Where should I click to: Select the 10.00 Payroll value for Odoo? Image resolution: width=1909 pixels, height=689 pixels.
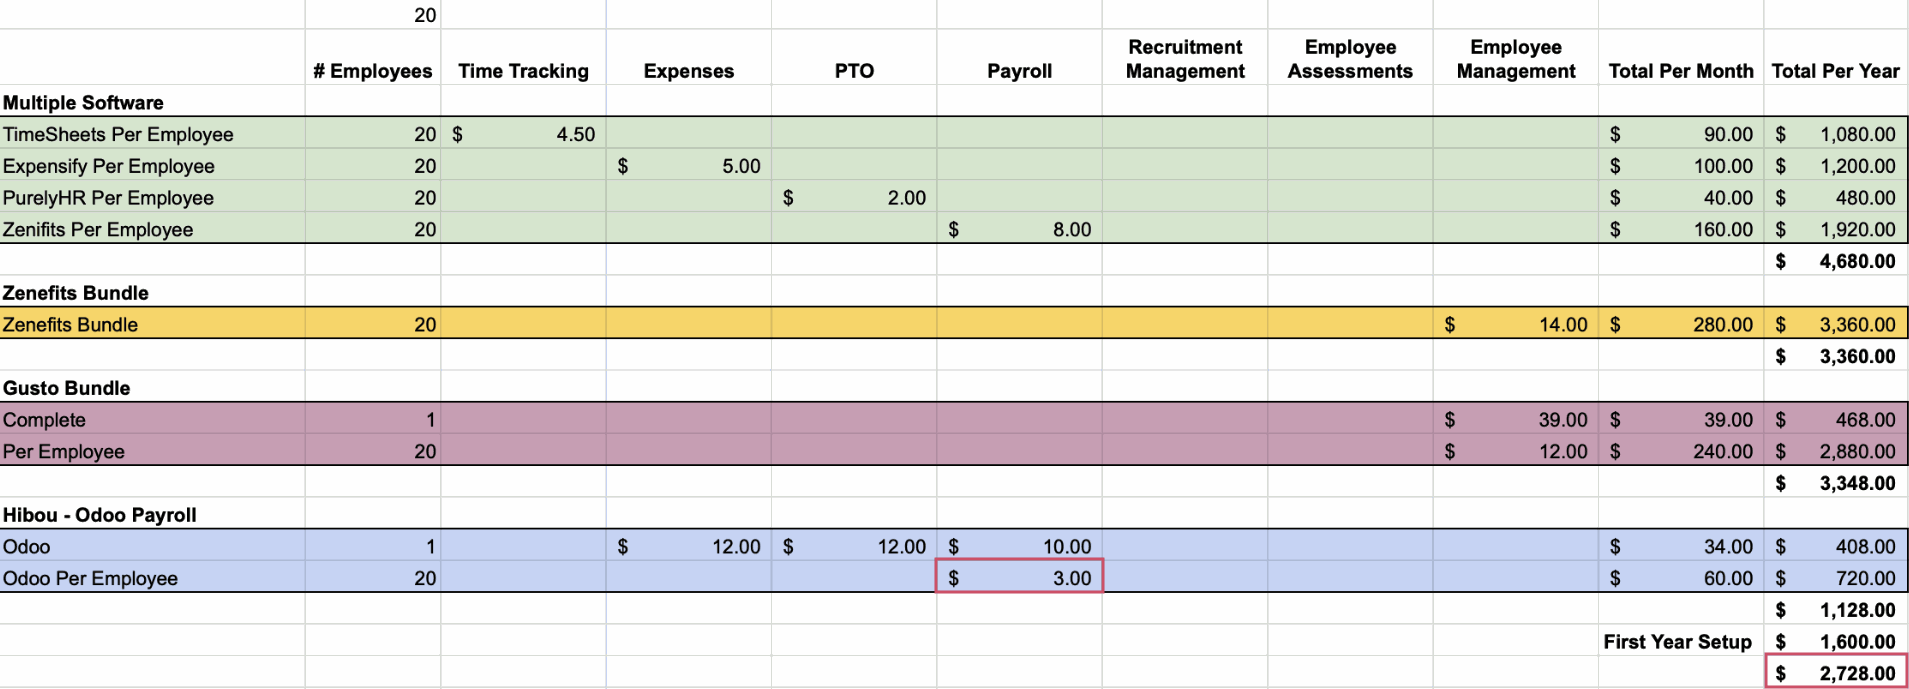[1019, 547]
